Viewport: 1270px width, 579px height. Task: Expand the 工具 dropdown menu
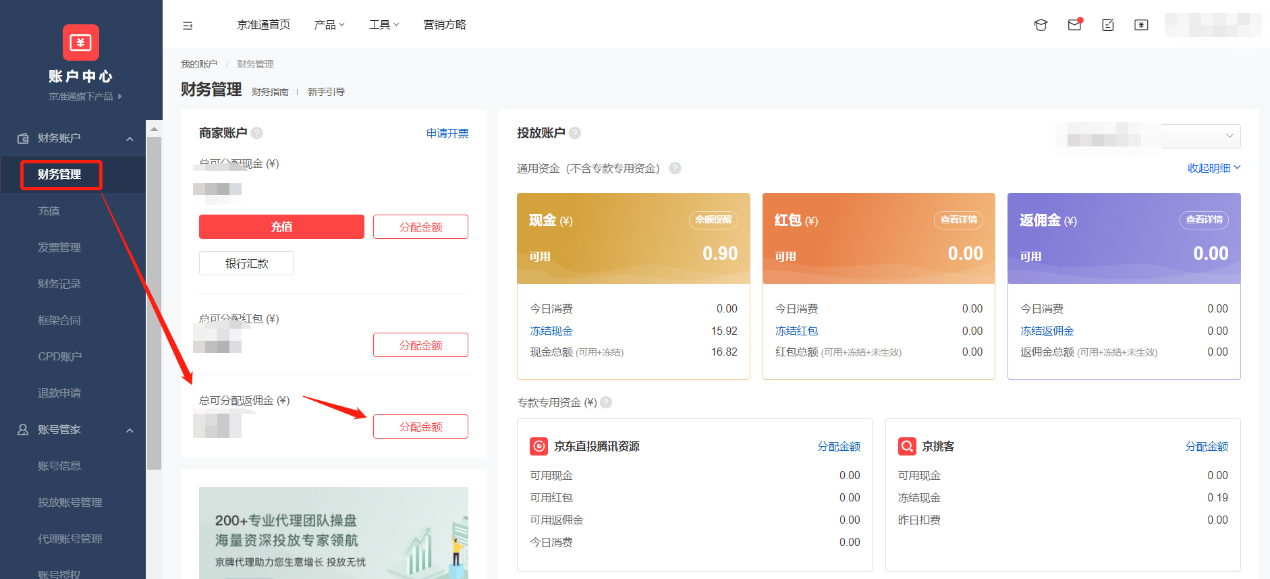click(x=383, y=24)
